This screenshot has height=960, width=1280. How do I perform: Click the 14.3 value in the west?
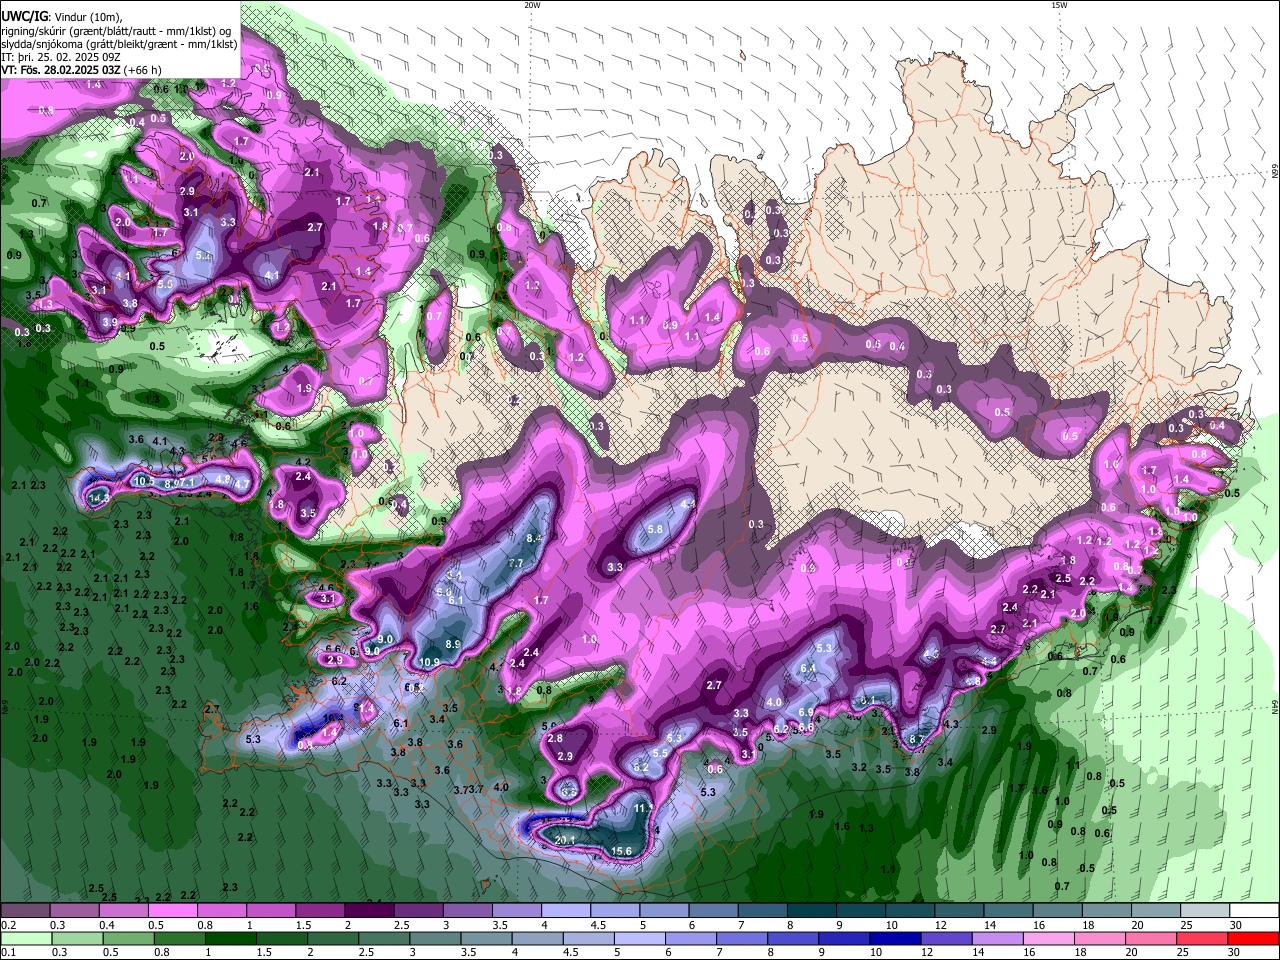(x=98, y=497)
